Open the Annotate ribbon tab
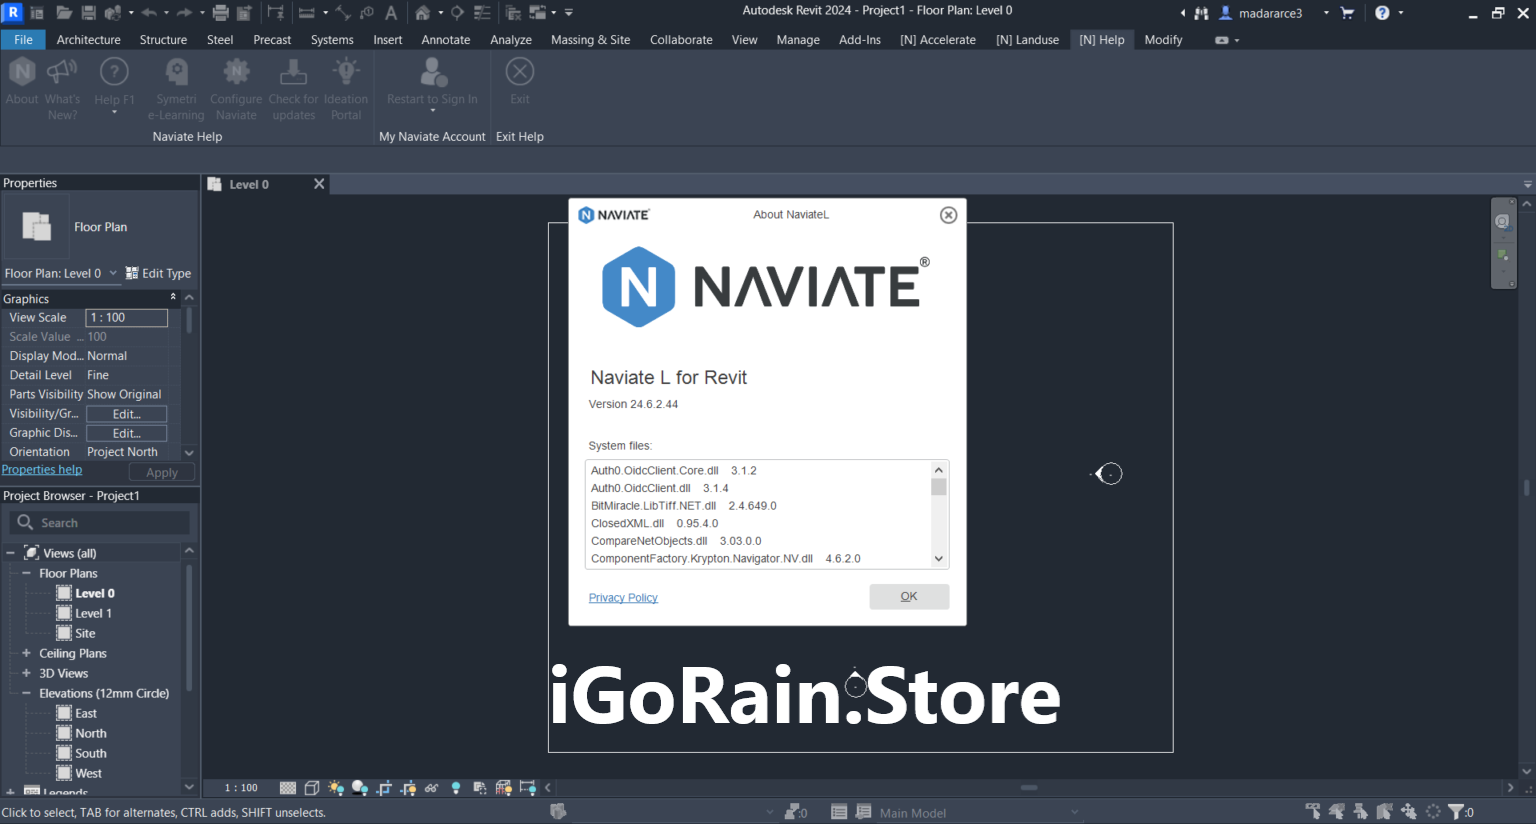The height and width of the screenshot is (824, 1536). click(445, 40)
